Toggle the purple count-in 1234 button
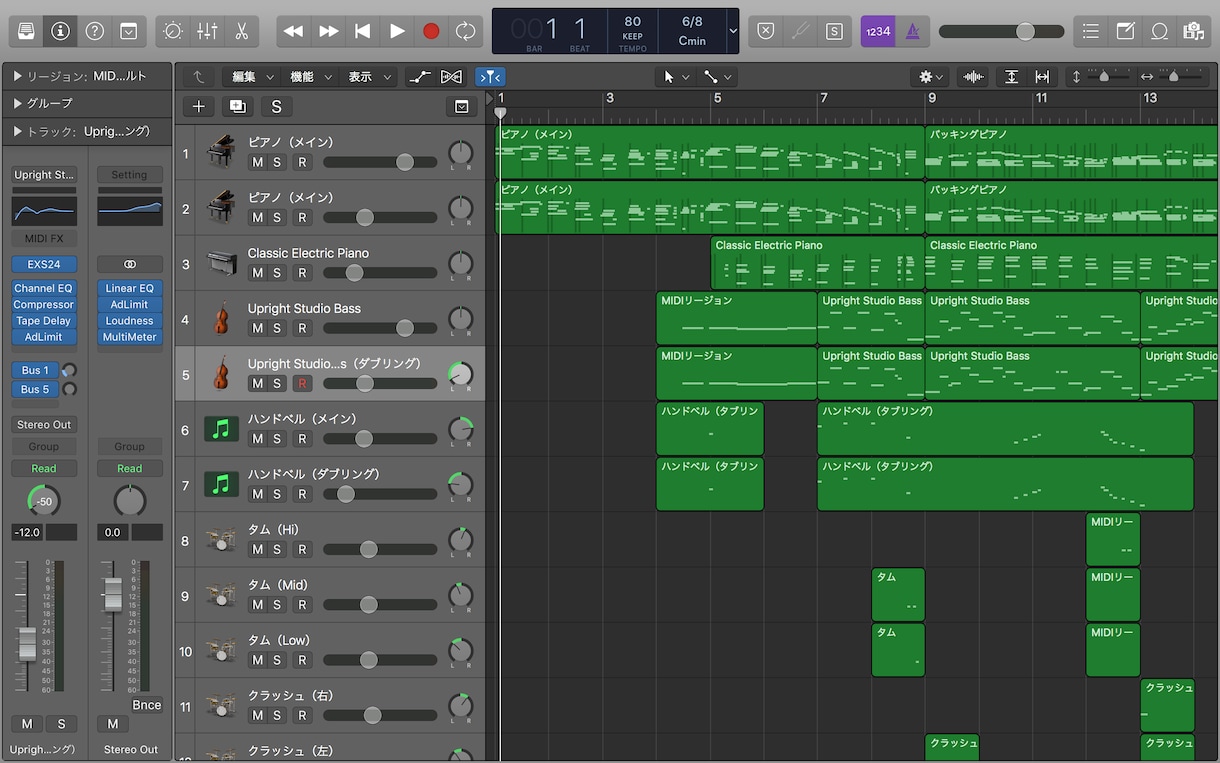This screenshot has height=763, width=1220. pos(877,31)
